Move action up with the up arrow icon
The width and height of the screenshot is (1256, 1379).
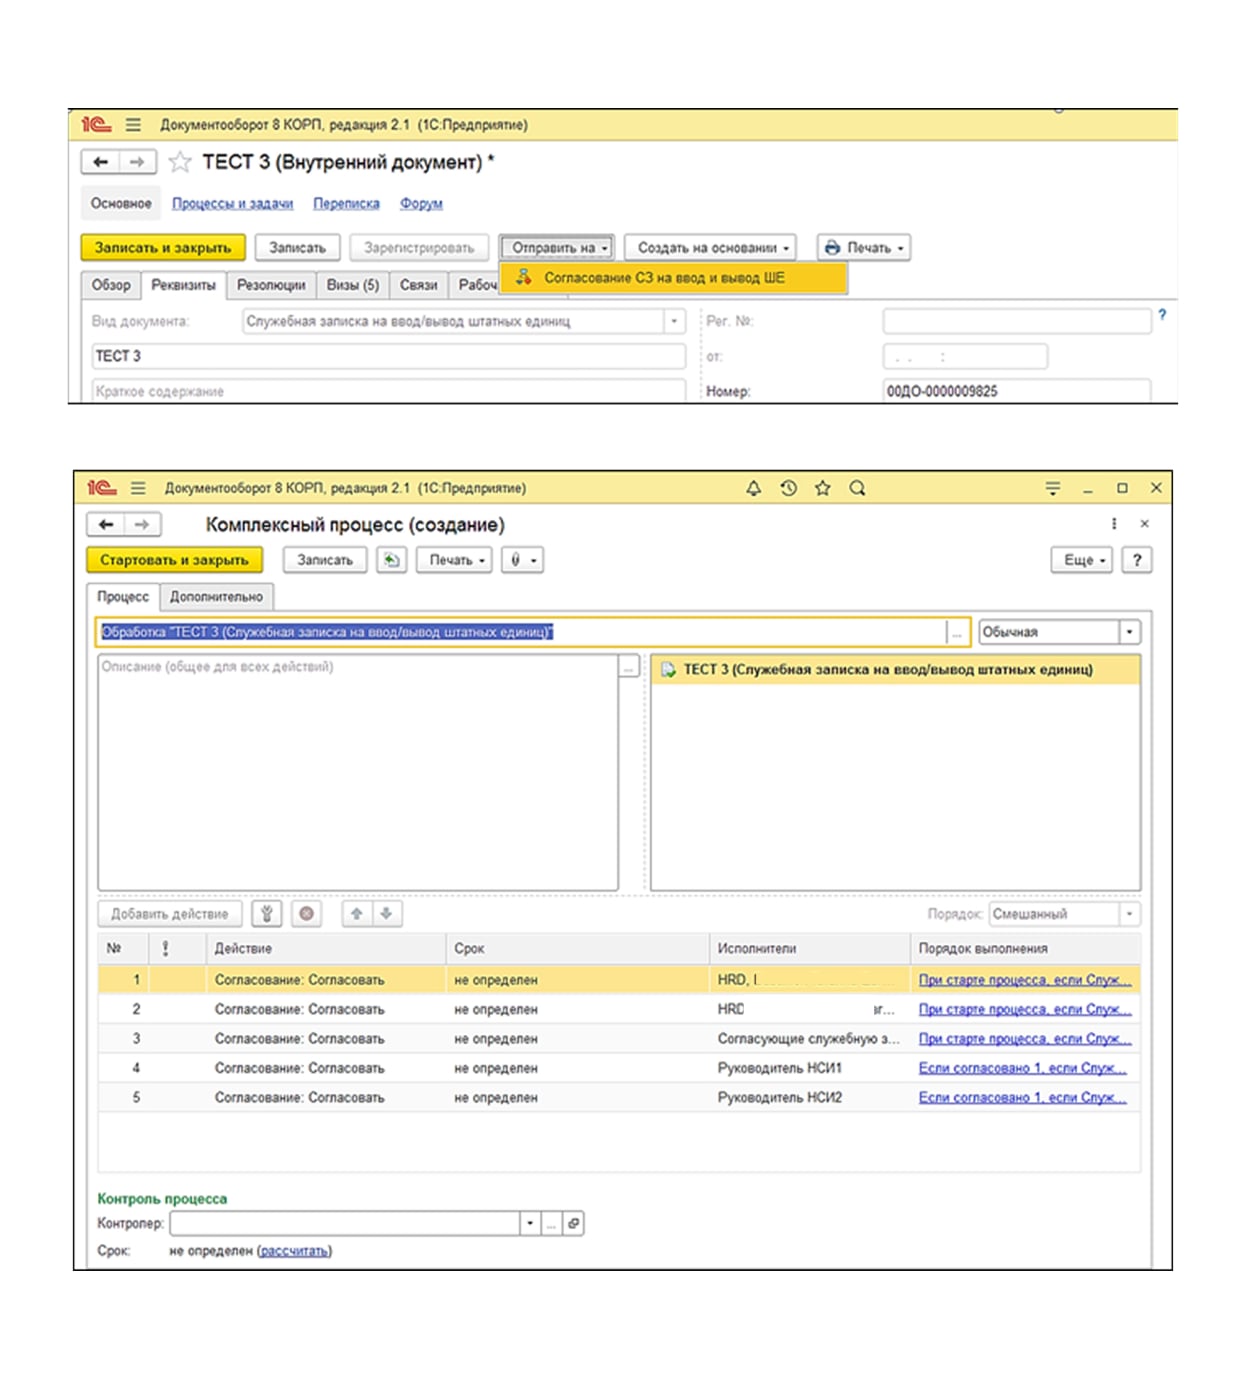click(x=355, y=913)
